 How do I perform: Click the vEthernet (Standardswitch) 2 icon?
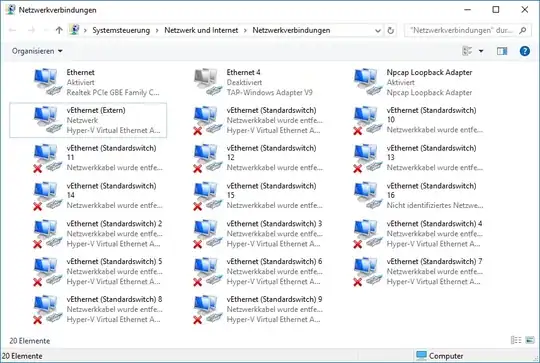point(48,234)
